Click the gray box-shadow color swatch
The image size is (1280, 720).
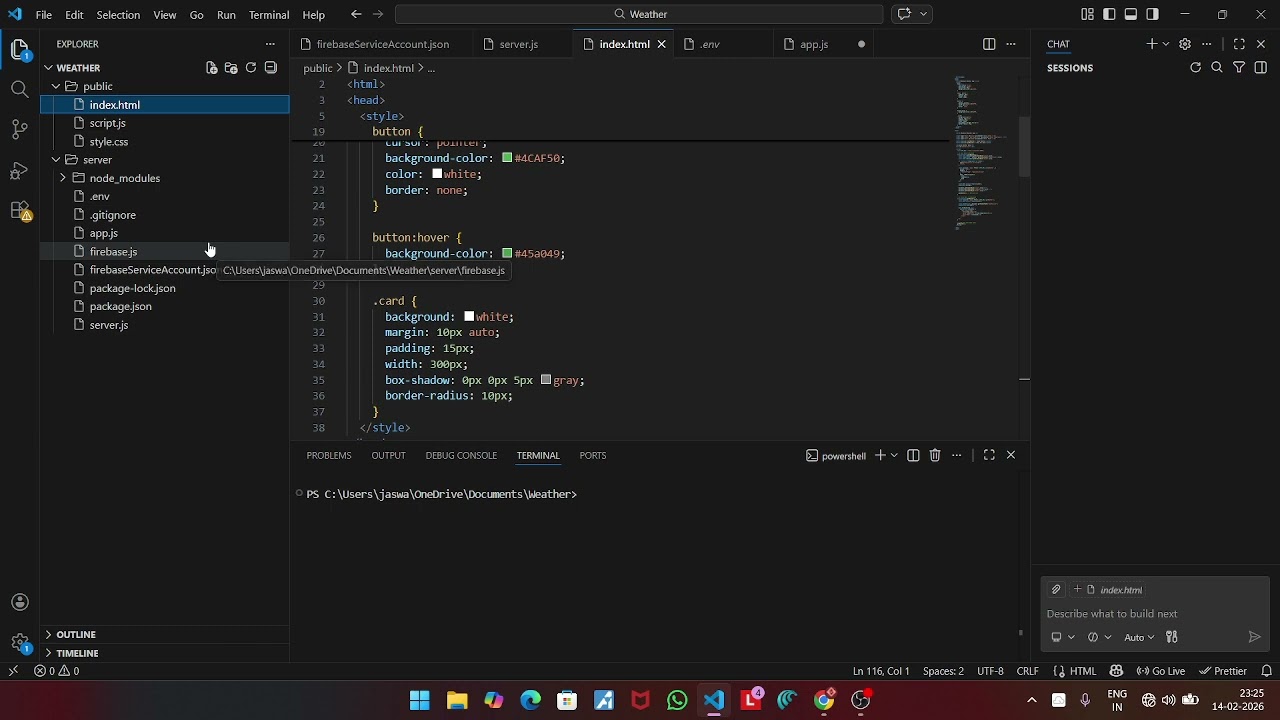(x=545, y=380)
